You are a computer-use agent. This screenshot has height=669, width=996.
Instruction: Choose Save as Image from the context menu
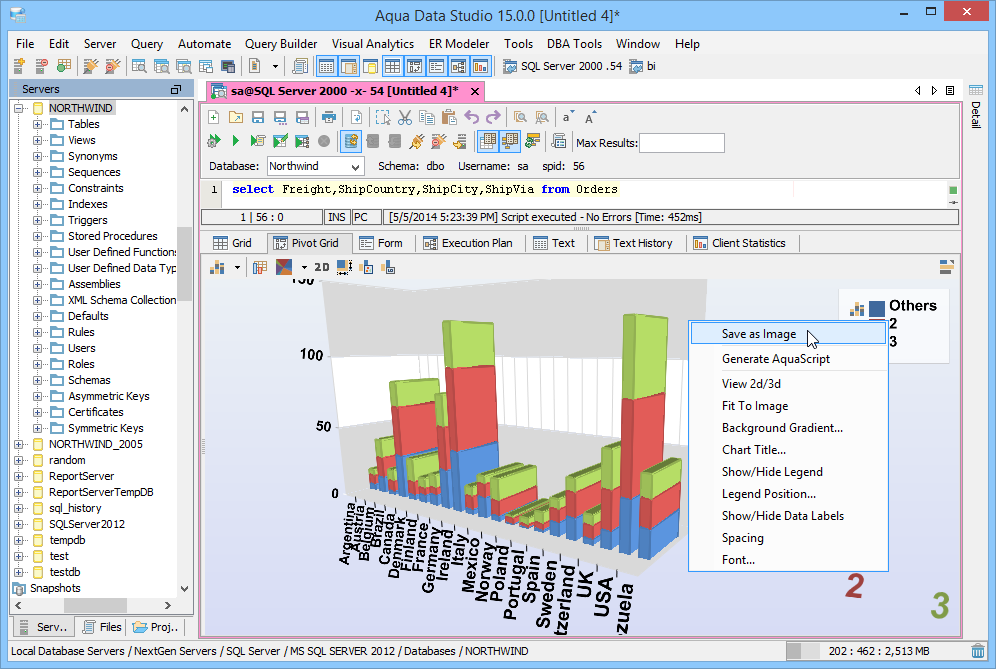click(788, 334)
